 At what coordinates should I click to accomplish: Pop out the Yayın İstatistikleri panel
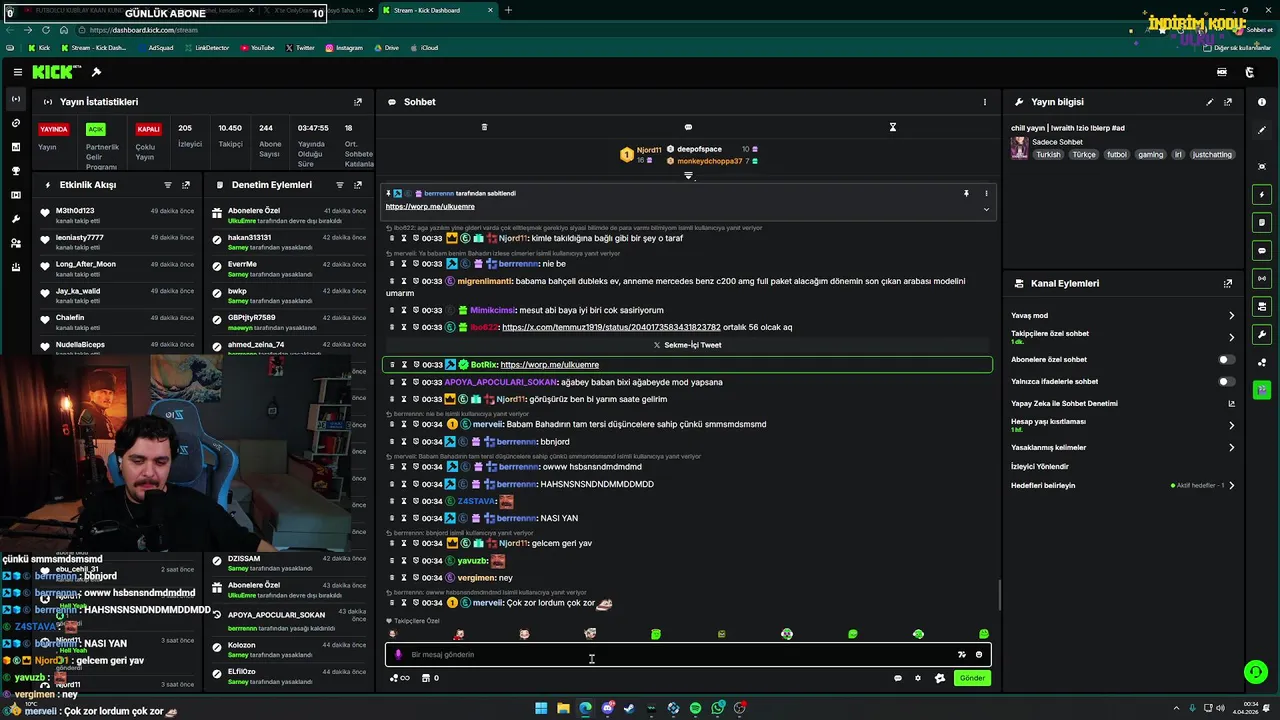coord(358,102)
